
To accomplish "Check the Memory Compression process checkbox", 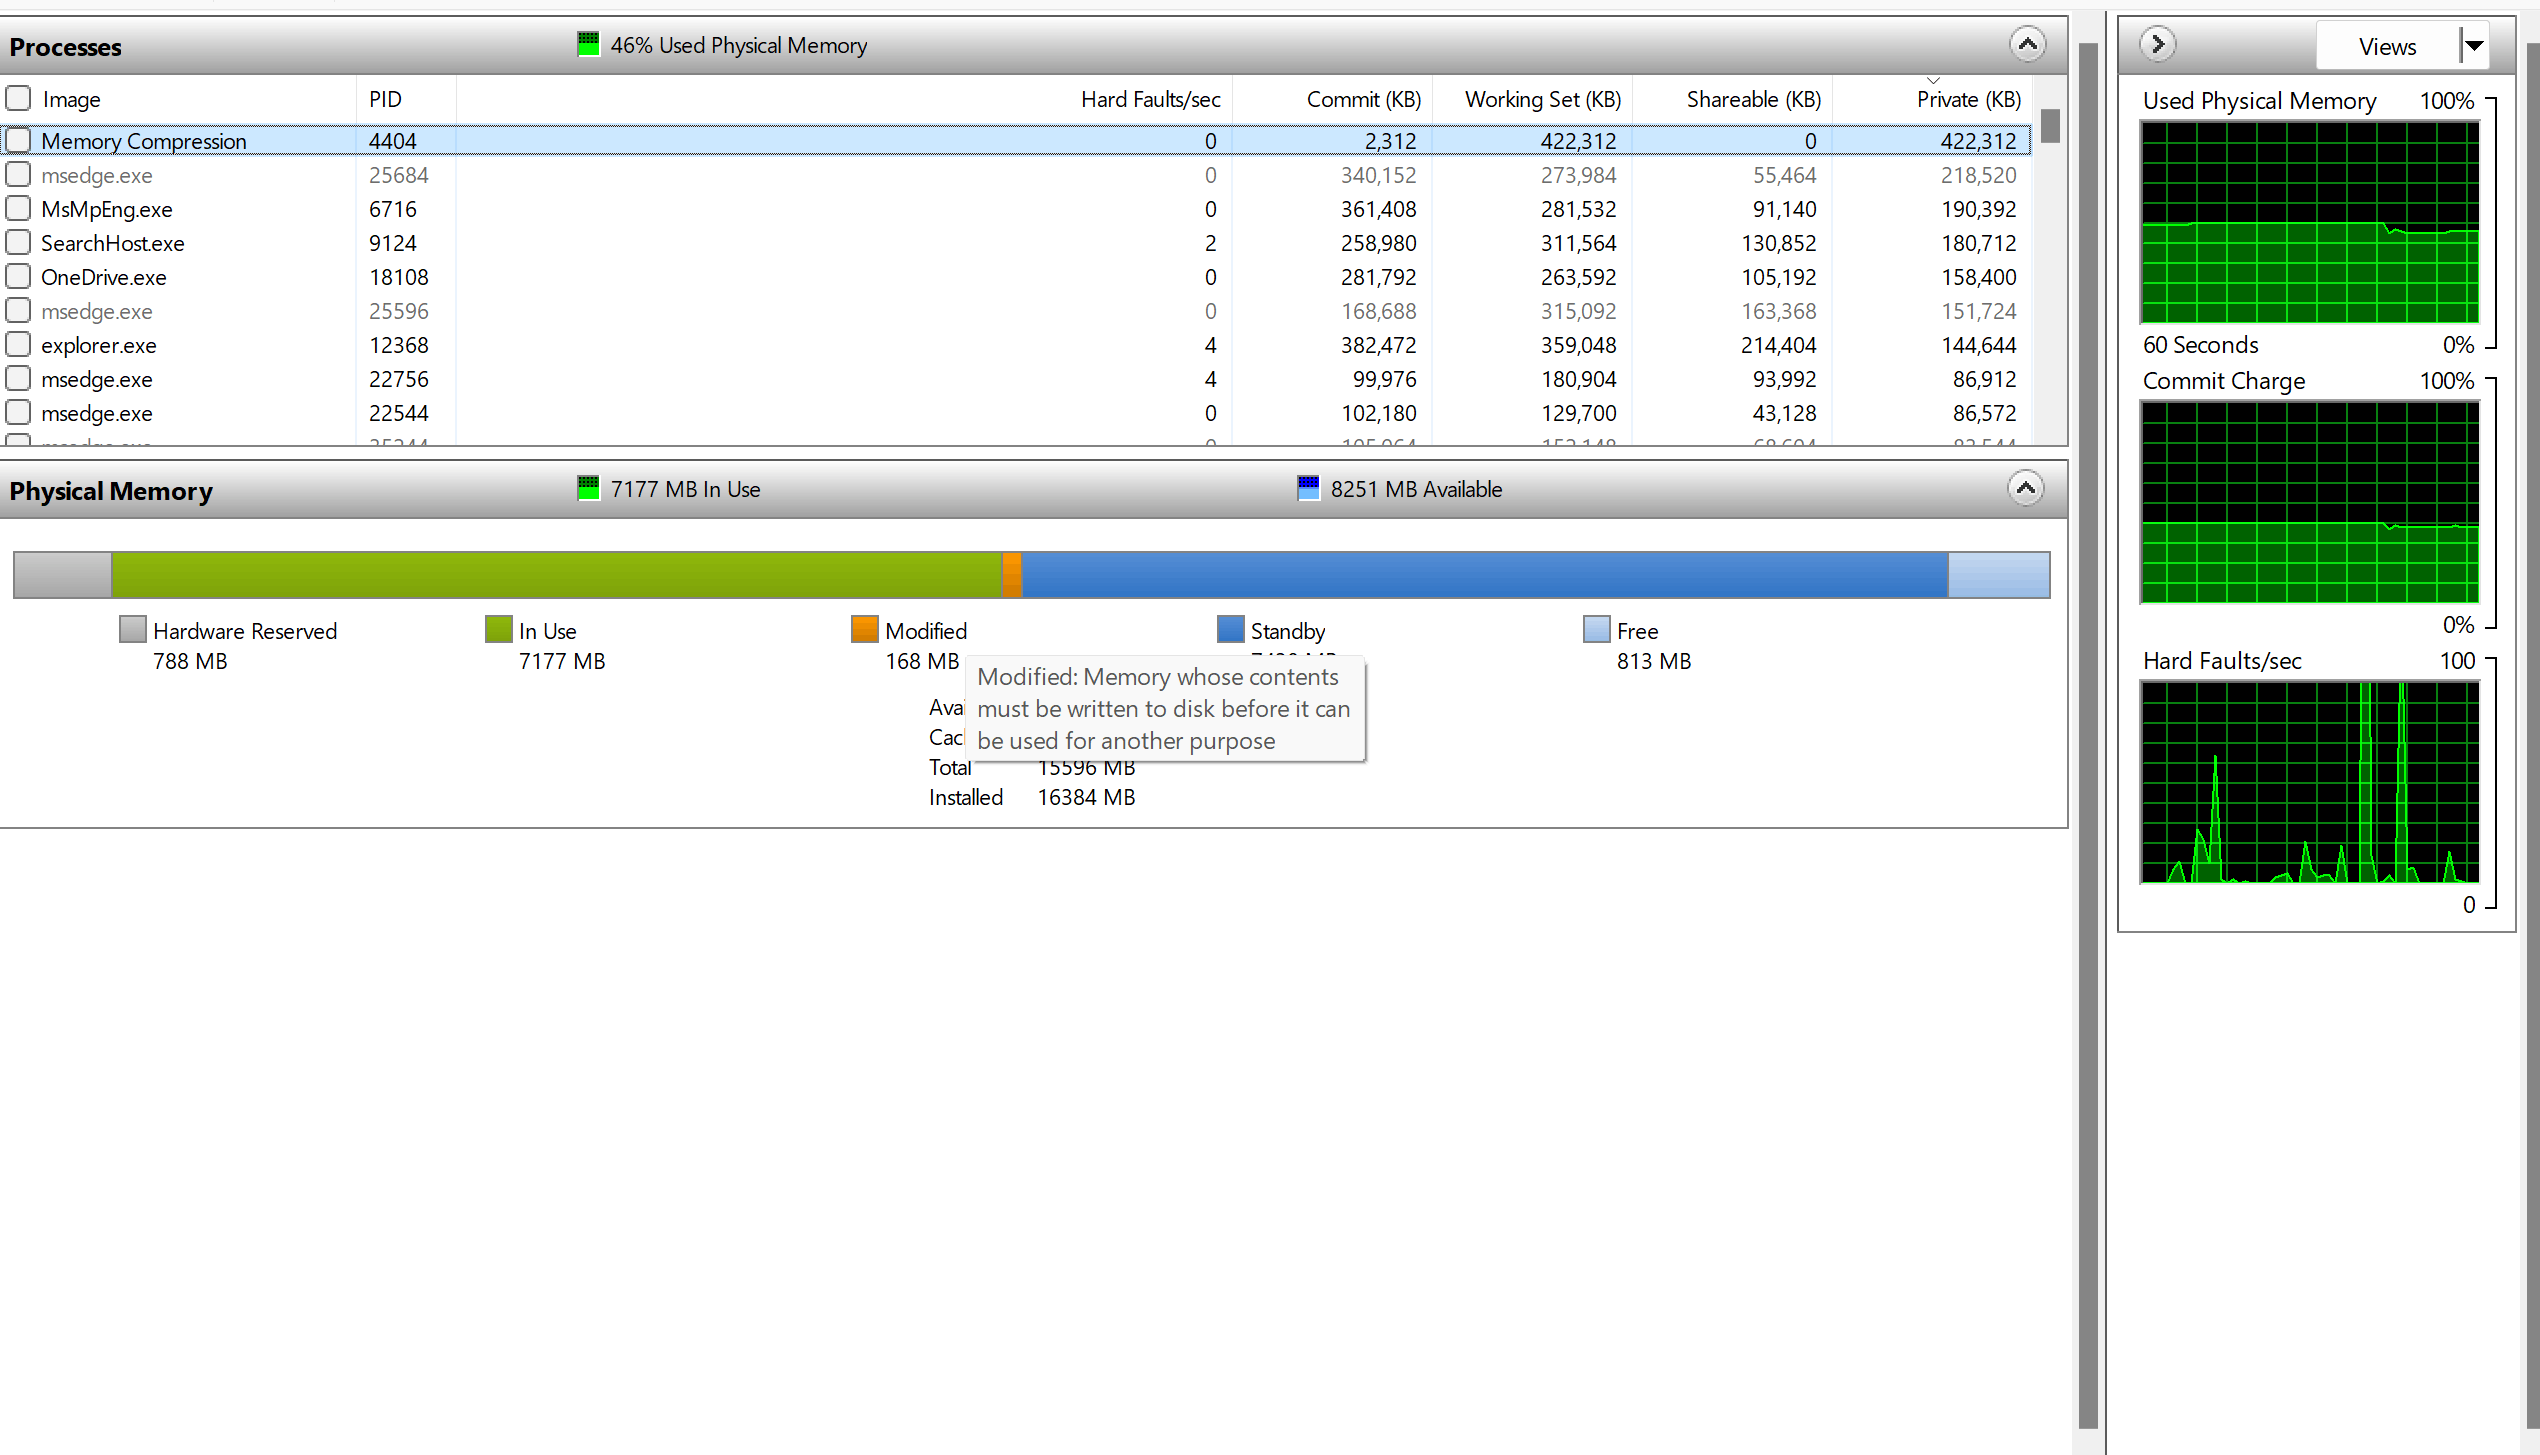I will click(x=18, y=140).
